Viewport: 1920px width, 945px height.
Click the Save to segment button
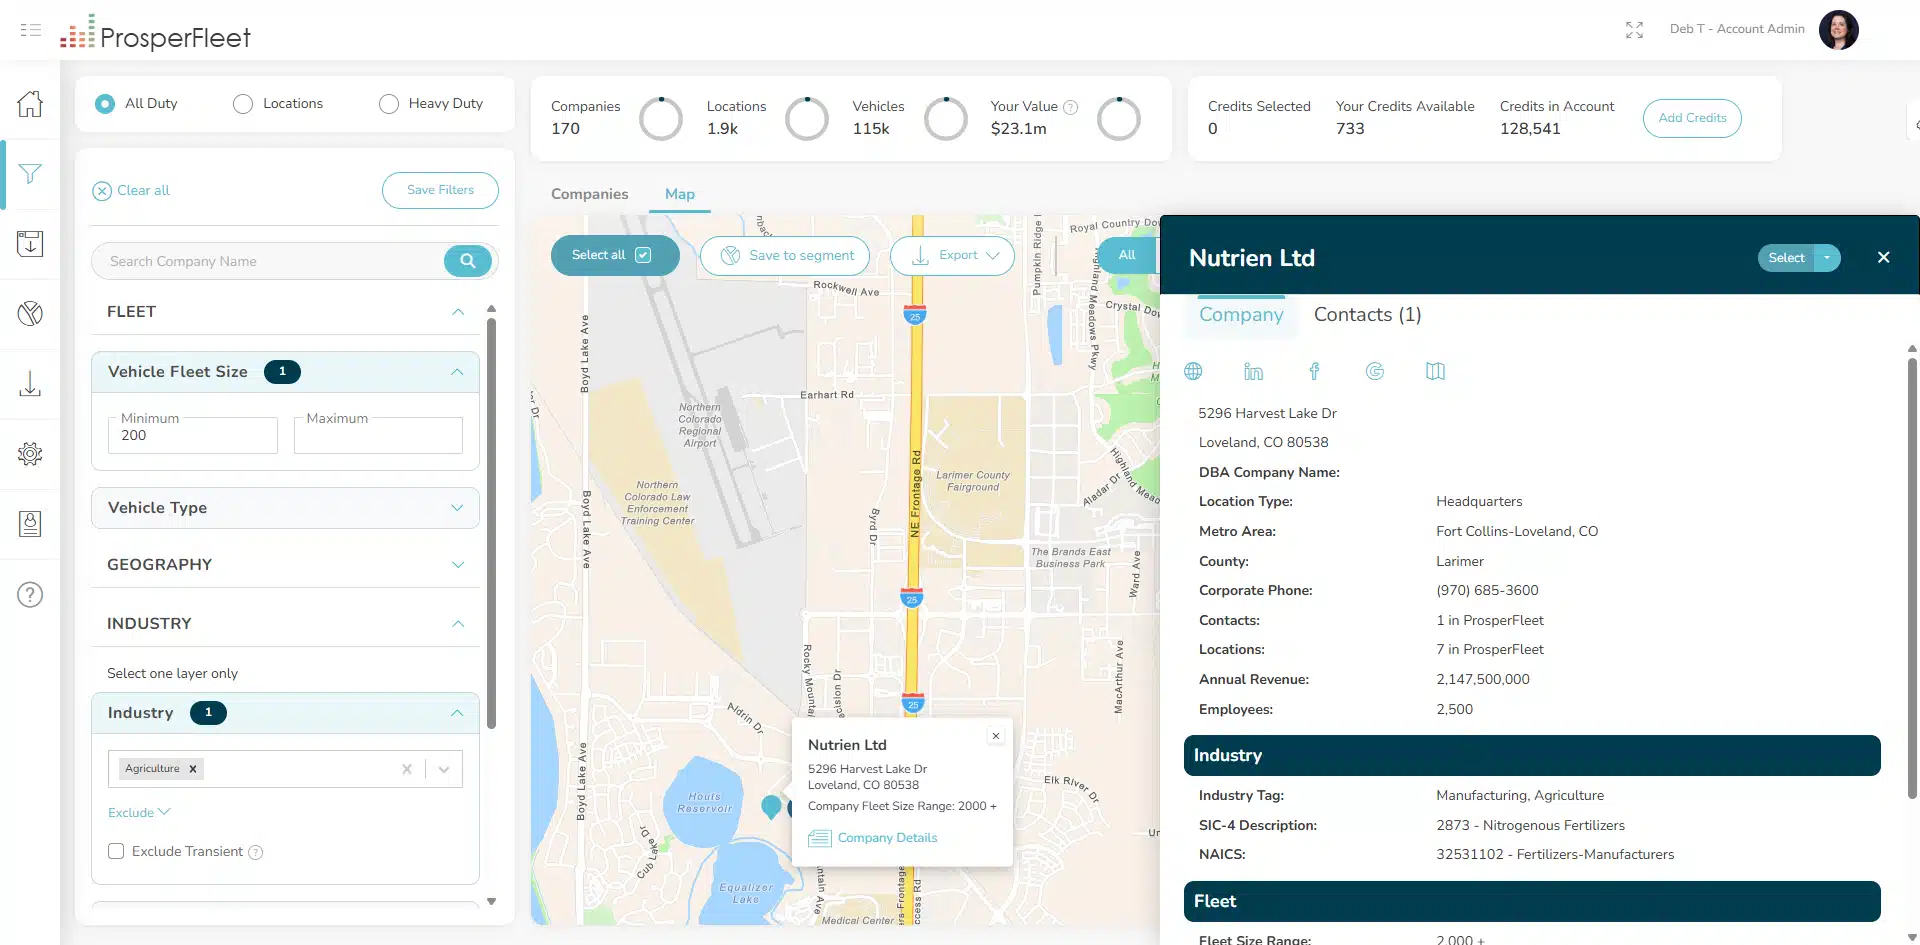tap(785, 255)
